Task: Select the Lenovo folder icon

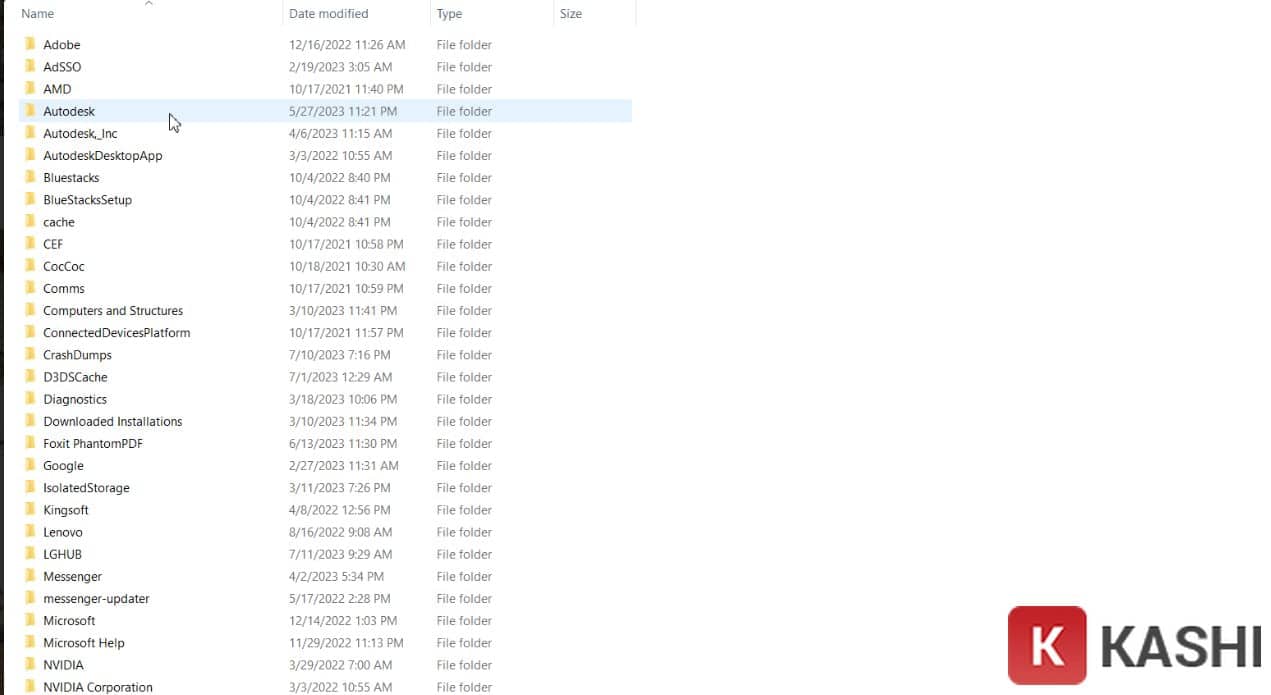Action: [x=30, y=532]
